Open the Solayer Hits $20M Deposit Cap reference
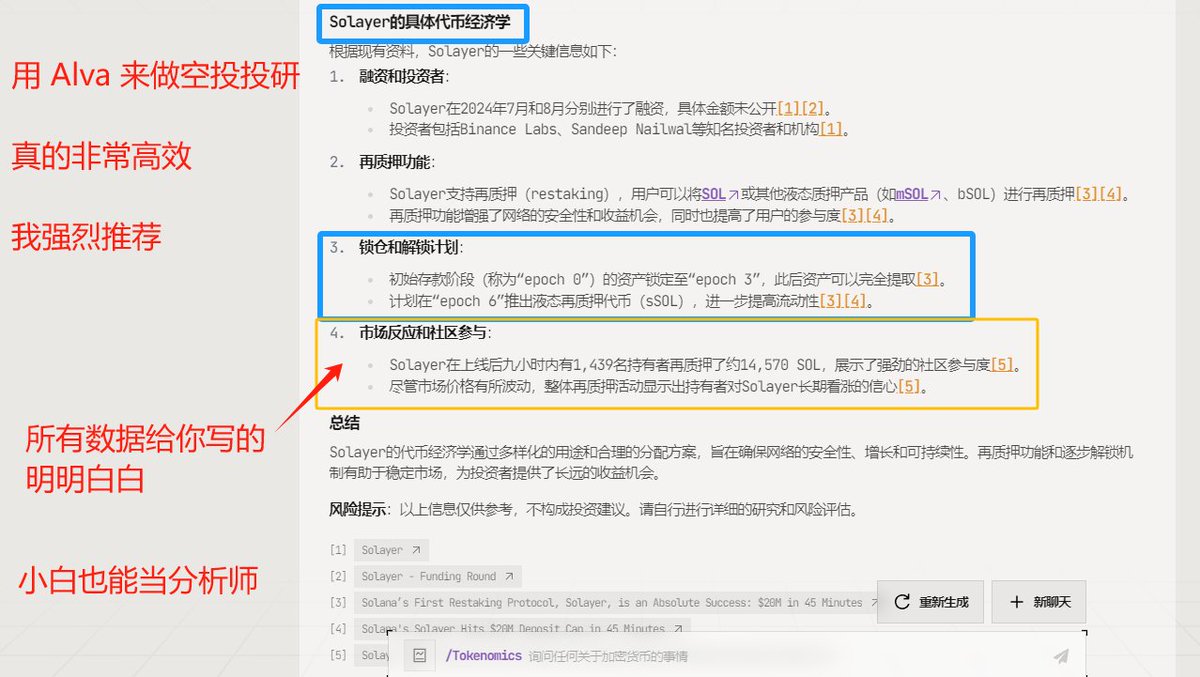 [x=521, y=629]
